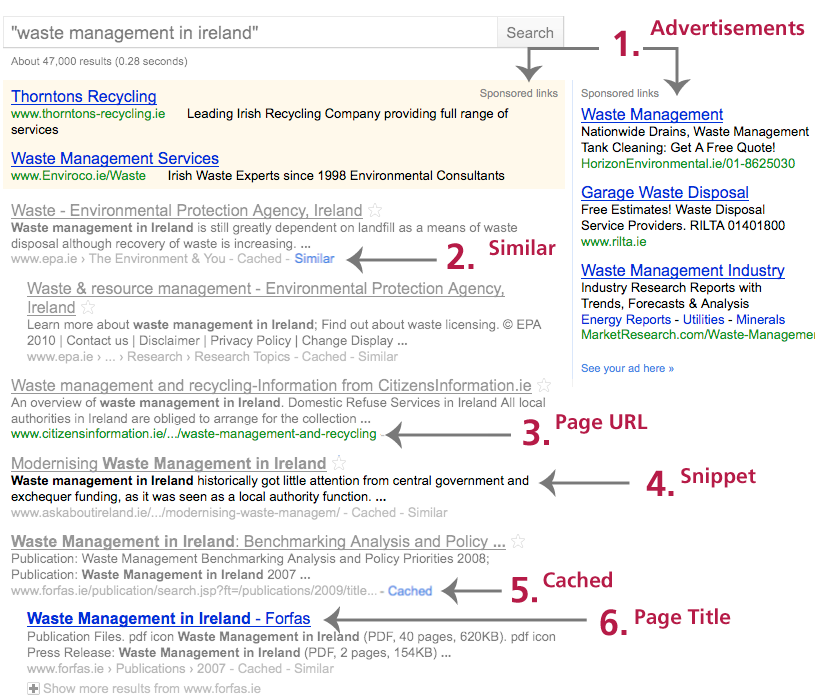The height and width of the screenshot is (696, 815).
Task: Open Cached link on the forfas.ie search.jsp row
Action: pos(410,591)
